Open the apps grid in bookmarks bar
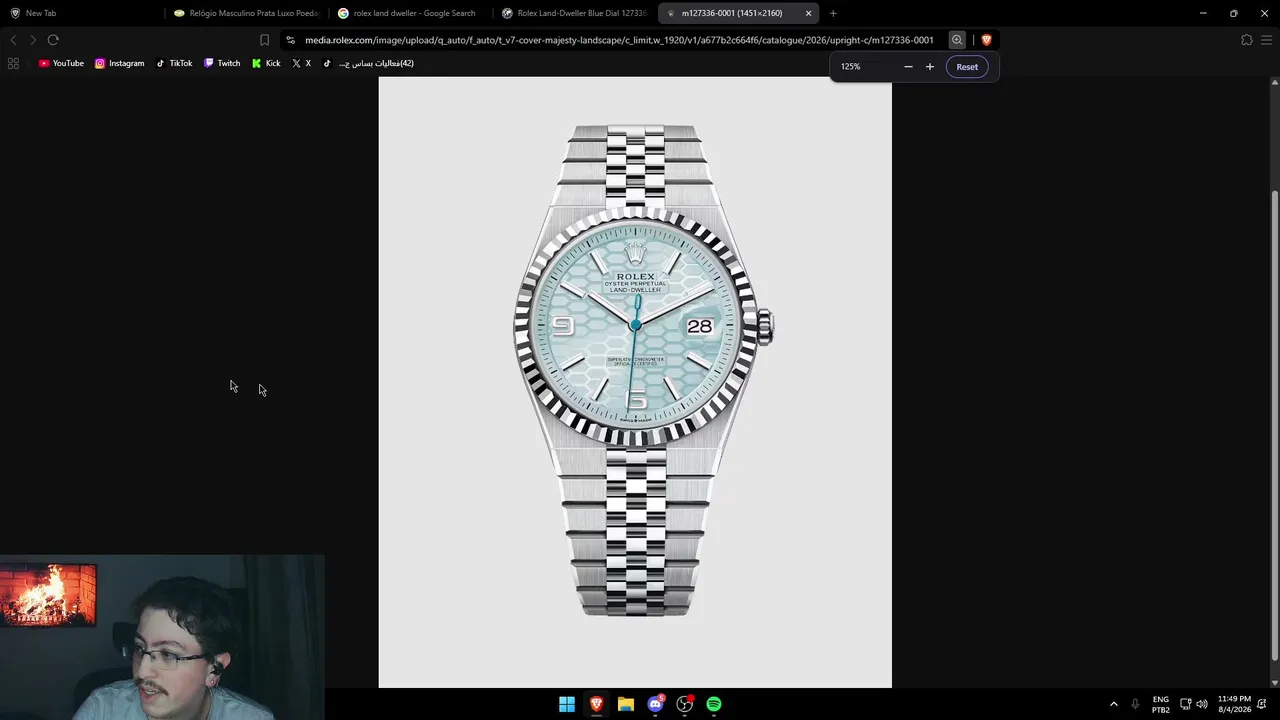The image size is (1280, 720). coord(13,63)
